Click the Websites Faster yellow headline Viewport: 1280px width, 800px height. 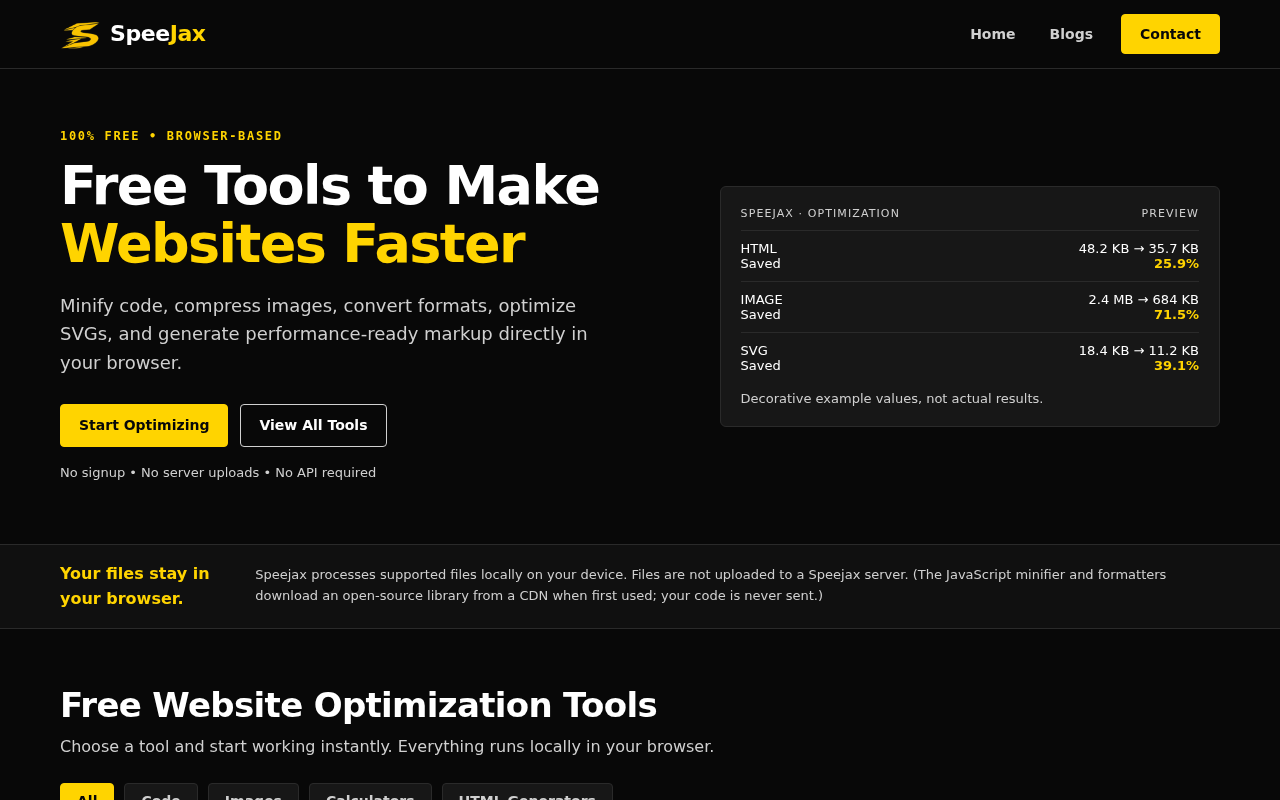pos(292,243)
